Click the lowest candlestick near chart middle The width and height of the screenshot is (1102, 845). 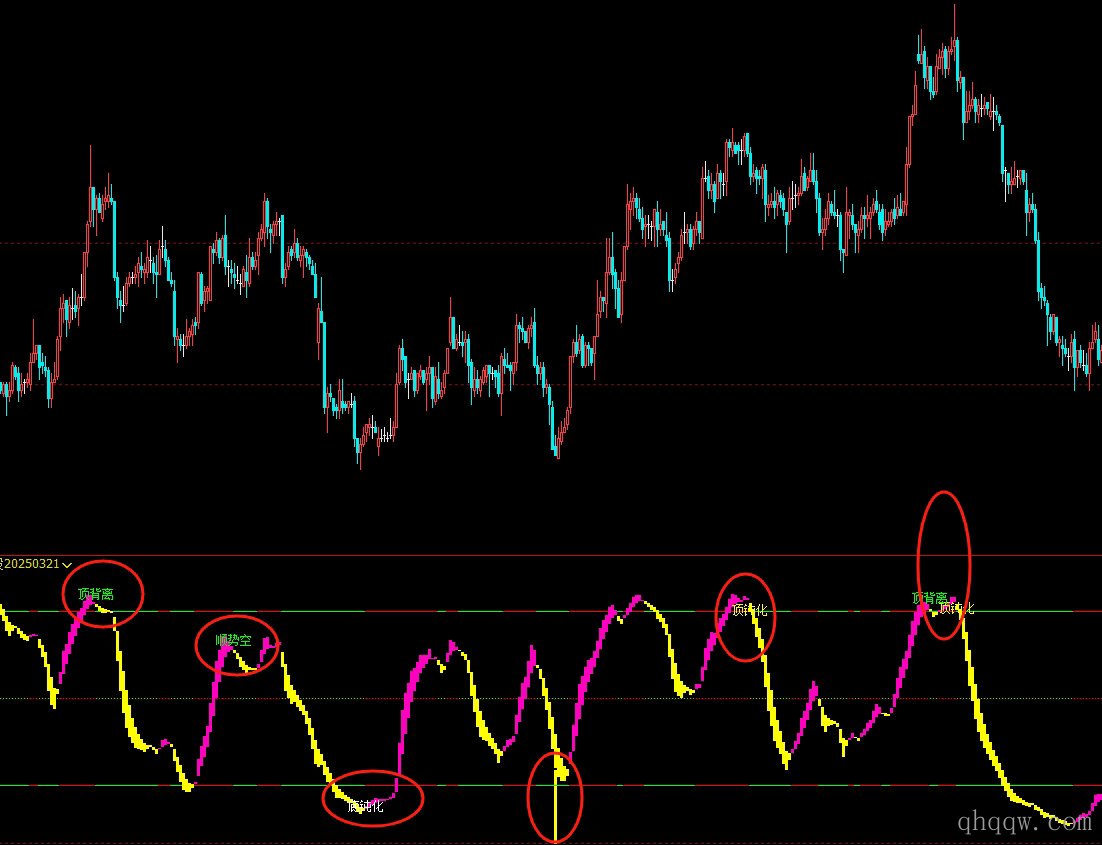pos(556,450)
